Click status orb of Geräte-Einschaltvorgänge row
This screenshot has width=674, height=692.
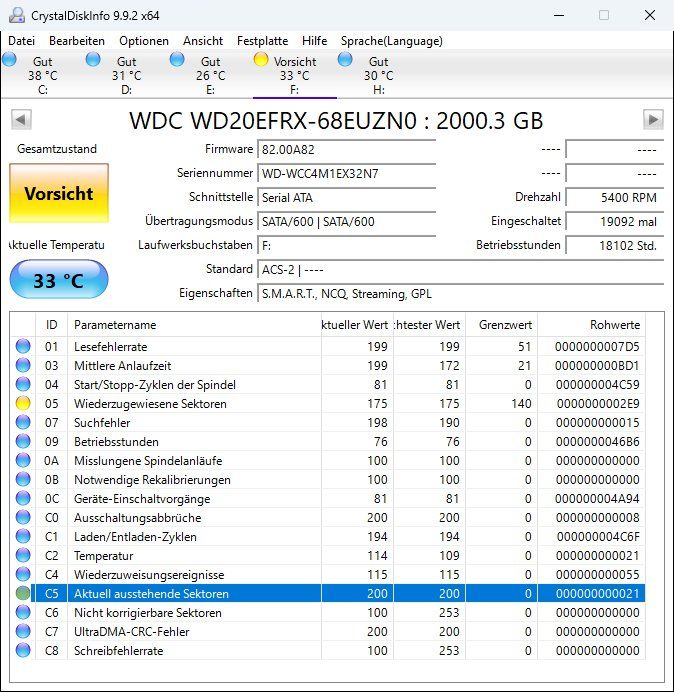click(23, 499)
